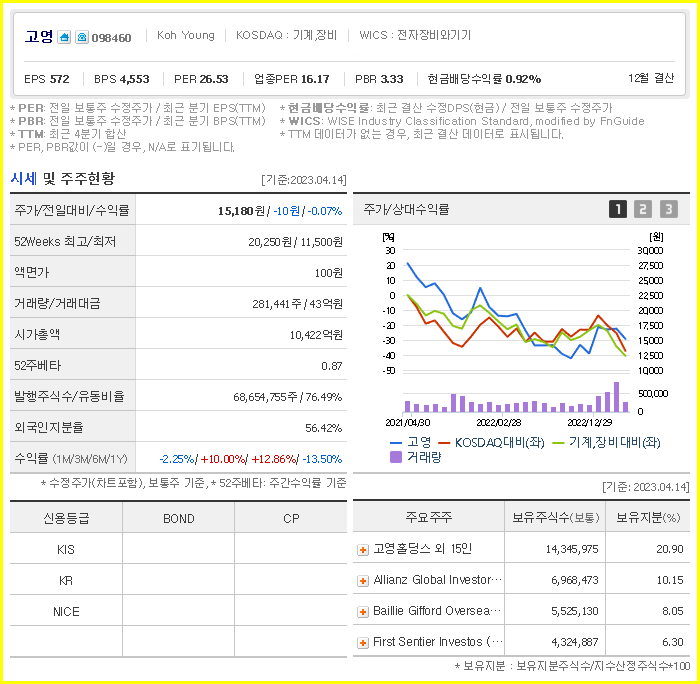Select the EPS 572 value

point(47,79)
